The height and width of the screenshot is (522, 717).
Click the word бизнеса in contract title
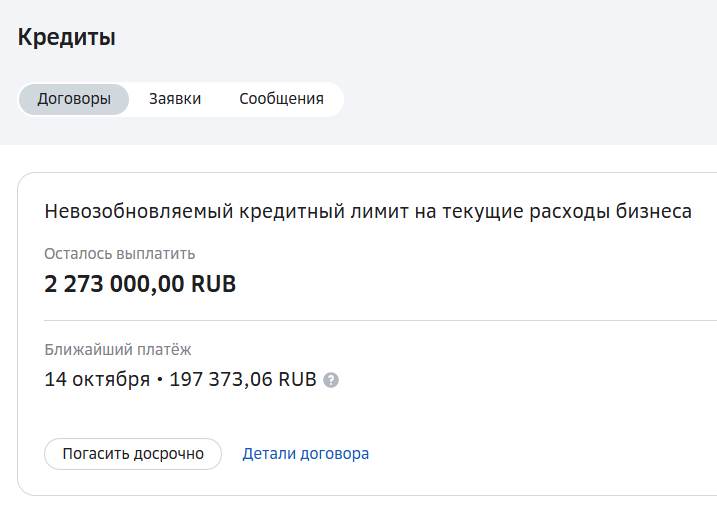click(x=653, y=212)
